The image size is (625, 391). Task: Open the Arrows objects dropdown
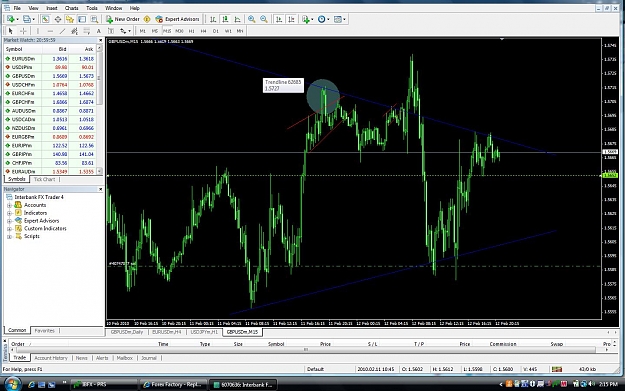125,31
